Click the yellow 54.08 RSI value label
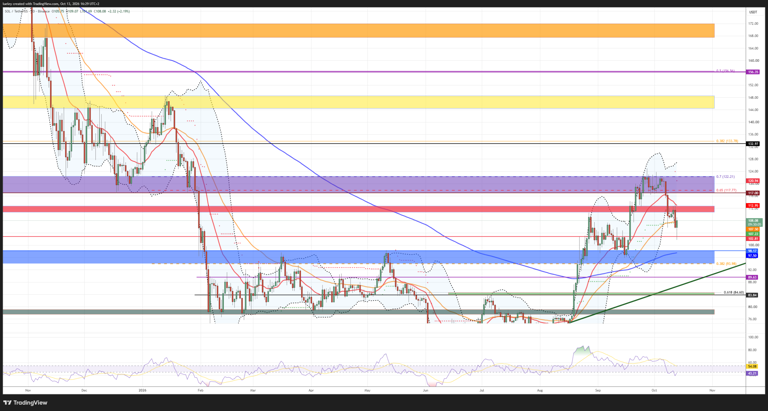Viewport: 768px width, 411px height. click(752, 366)
